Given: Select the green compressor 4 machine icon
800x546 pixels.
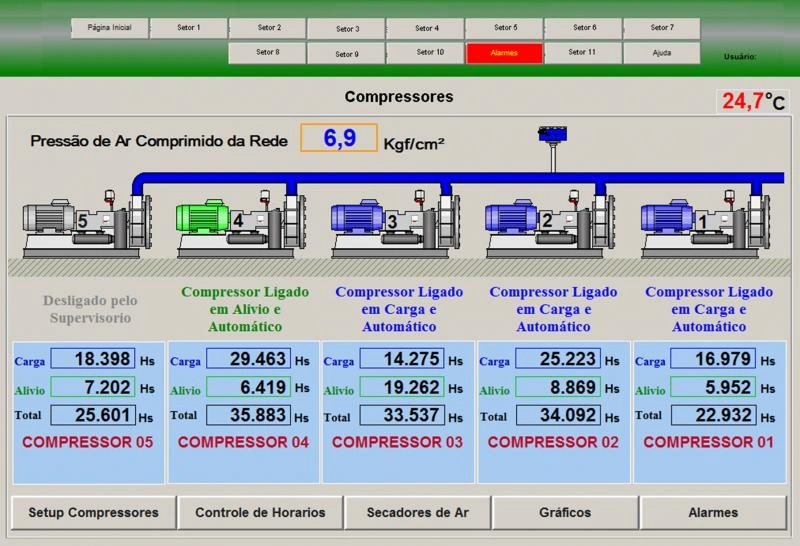Looking at the screenshot, I should [x=240, y=225].
